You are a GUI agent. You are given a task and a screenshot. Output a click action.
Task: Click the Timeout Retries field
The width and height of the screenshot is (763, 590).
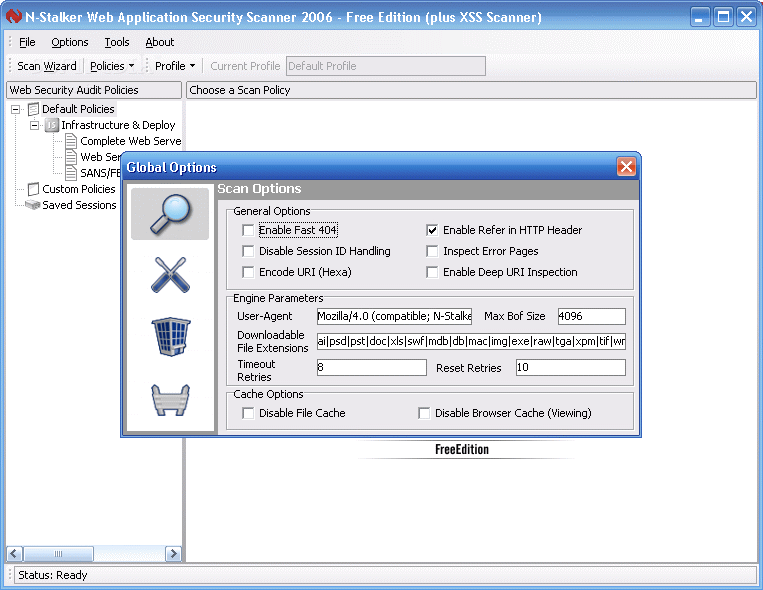372,368
